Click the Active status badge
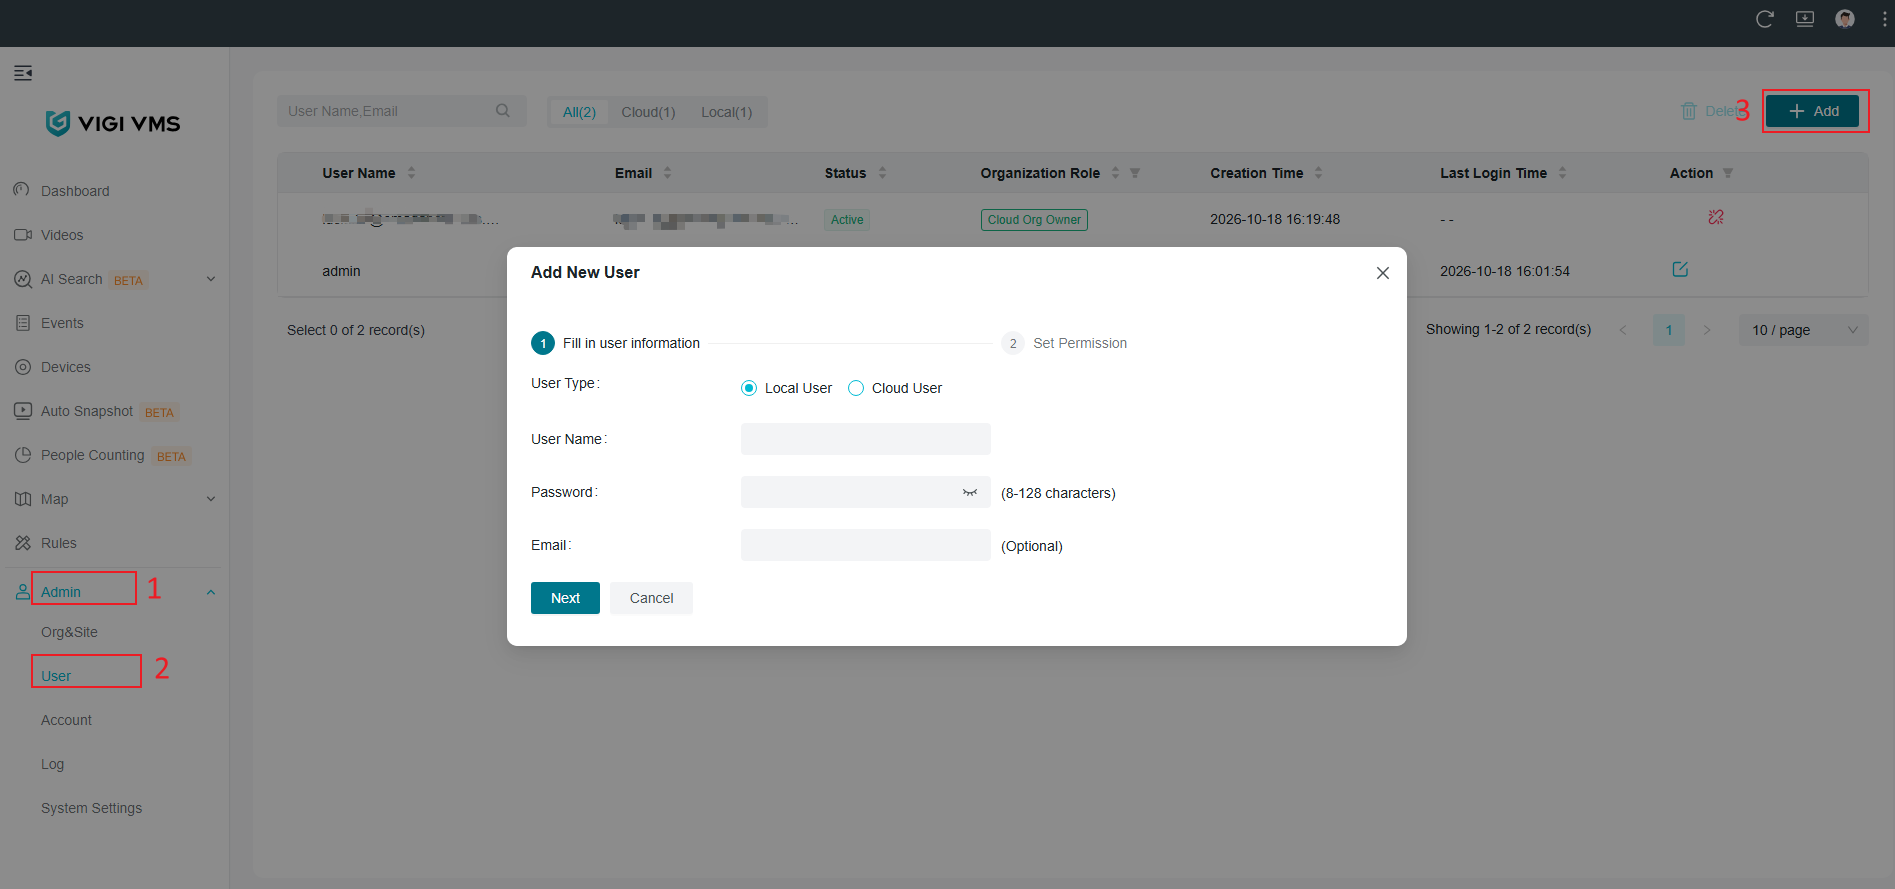 [x=847, y=220]
